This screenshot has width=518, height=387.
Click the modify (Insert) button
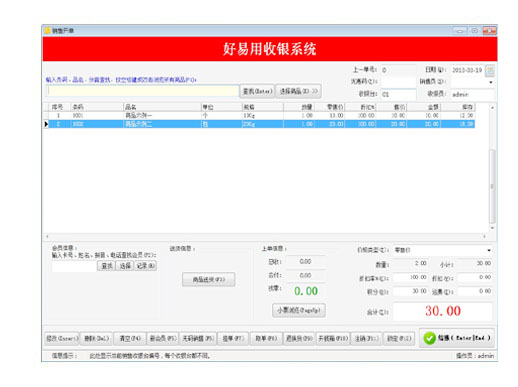(x=62, y=339)
